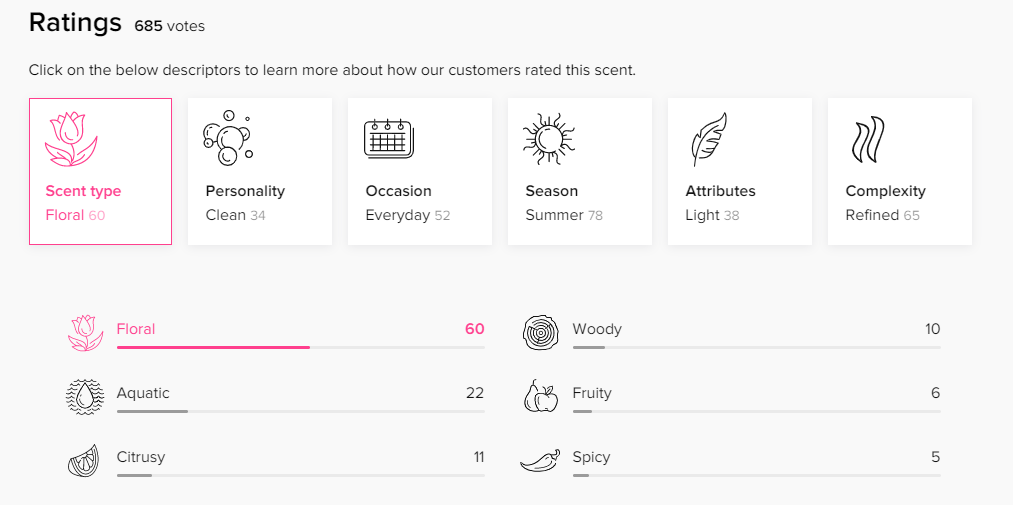Click the calendar icon in Occasion card

(388, 139)
